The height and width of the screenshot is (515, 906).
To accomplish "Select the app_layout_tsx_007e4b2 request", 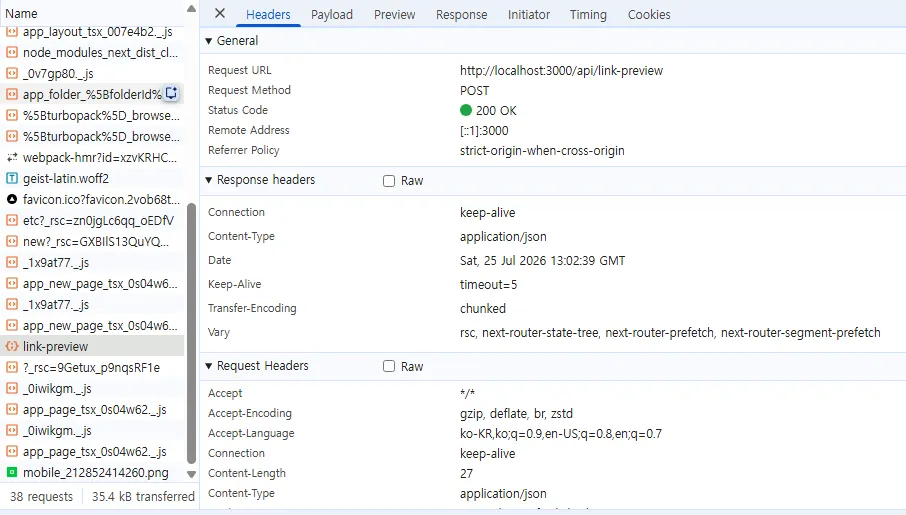I will [92, 32].
